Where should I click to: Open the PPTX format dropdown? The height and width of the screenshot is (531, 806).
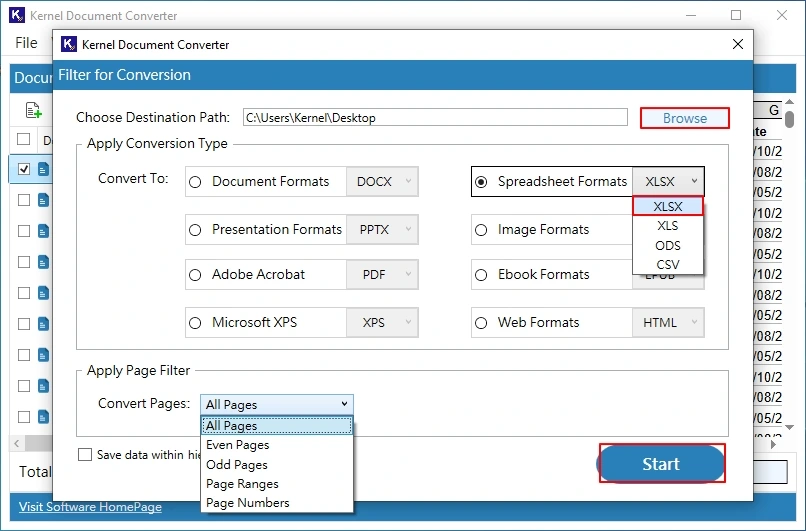pyautogui.click(x=382, y=229)
